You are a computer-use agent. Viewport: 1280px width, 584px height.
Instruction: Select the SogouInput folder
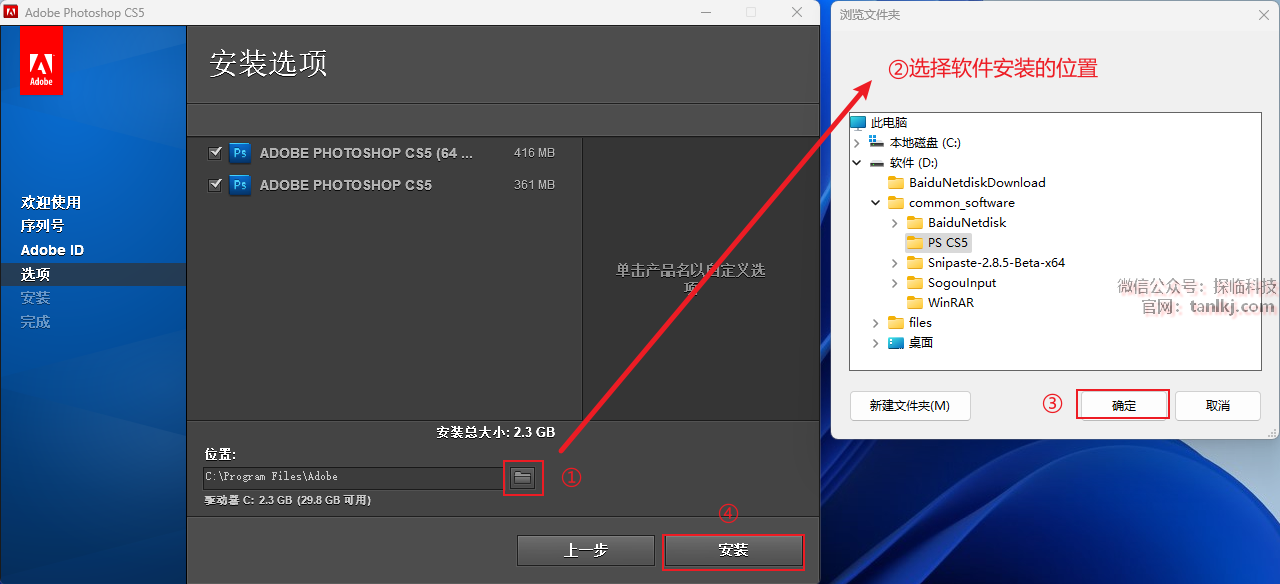tap(962, 282)
